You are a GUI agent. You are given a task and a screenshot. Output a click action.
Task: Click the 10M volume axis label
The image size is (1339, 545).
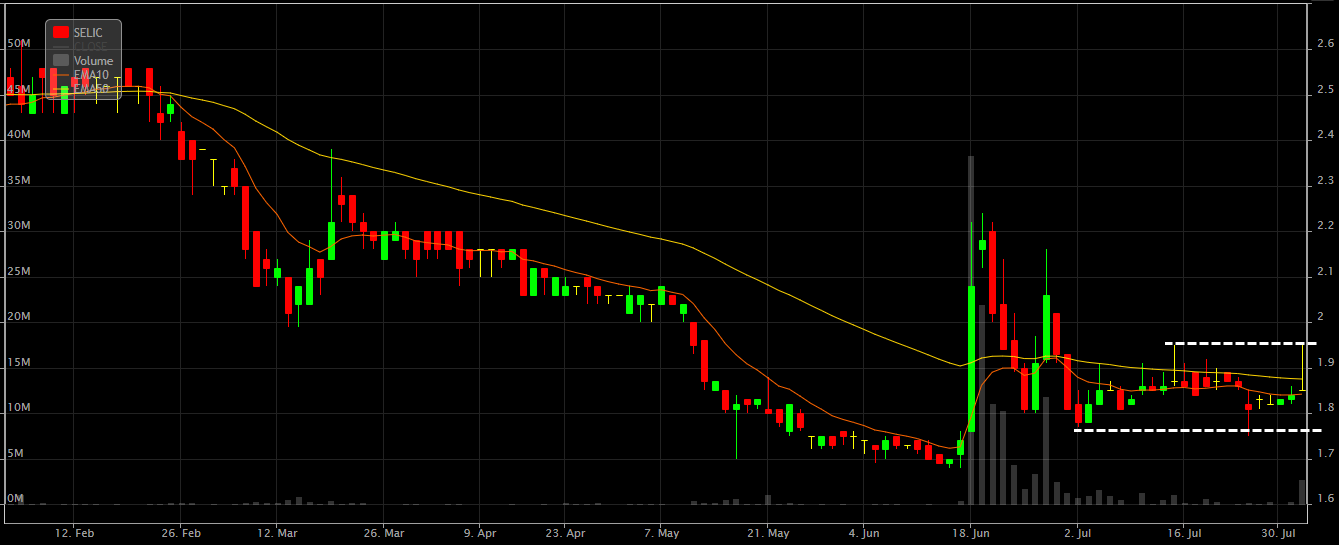tap(18, 408)
